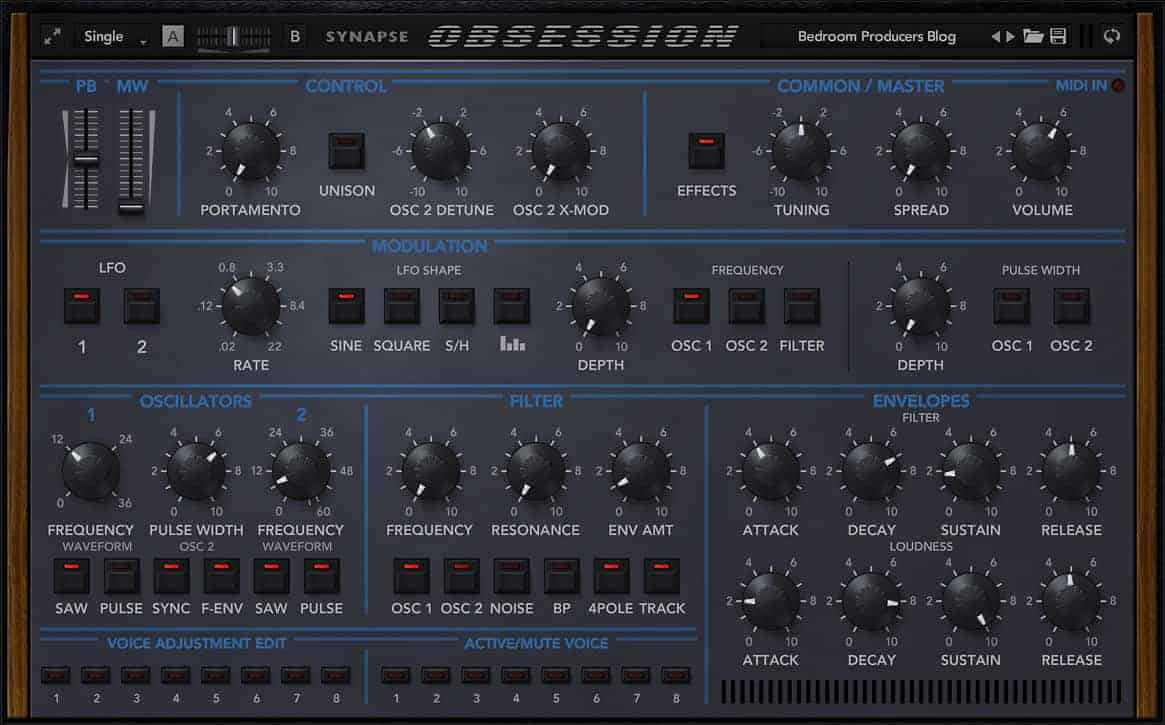
Task: Toggle OSC 2 Sync switch
Action: click(x=171, y=576)
